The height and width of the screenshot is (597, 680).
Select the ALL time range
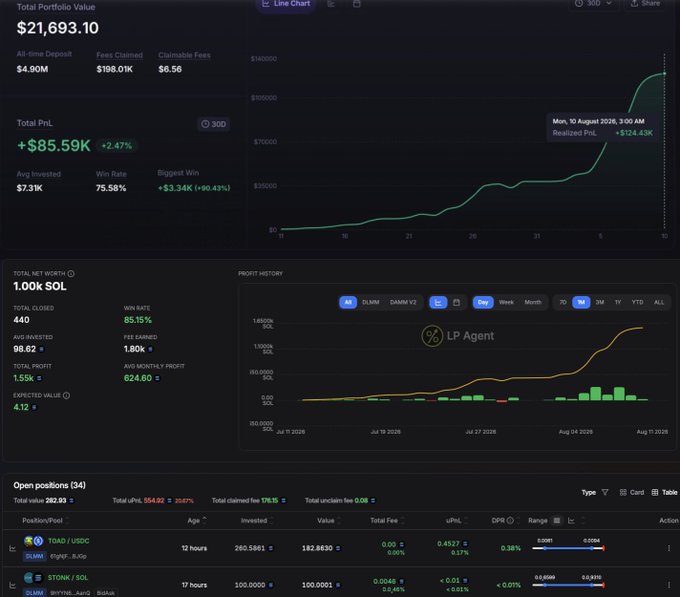659,302
